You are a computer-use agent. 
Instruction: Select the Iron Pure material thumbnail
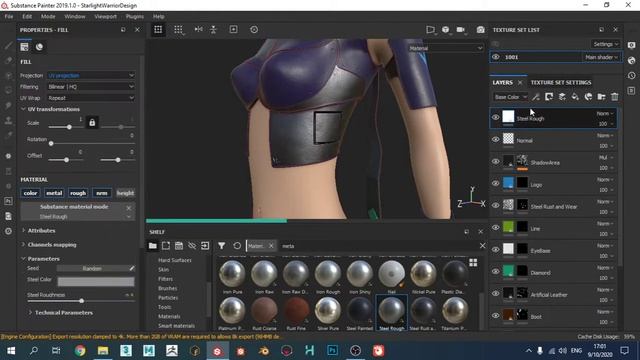click(x=232, y=277)
